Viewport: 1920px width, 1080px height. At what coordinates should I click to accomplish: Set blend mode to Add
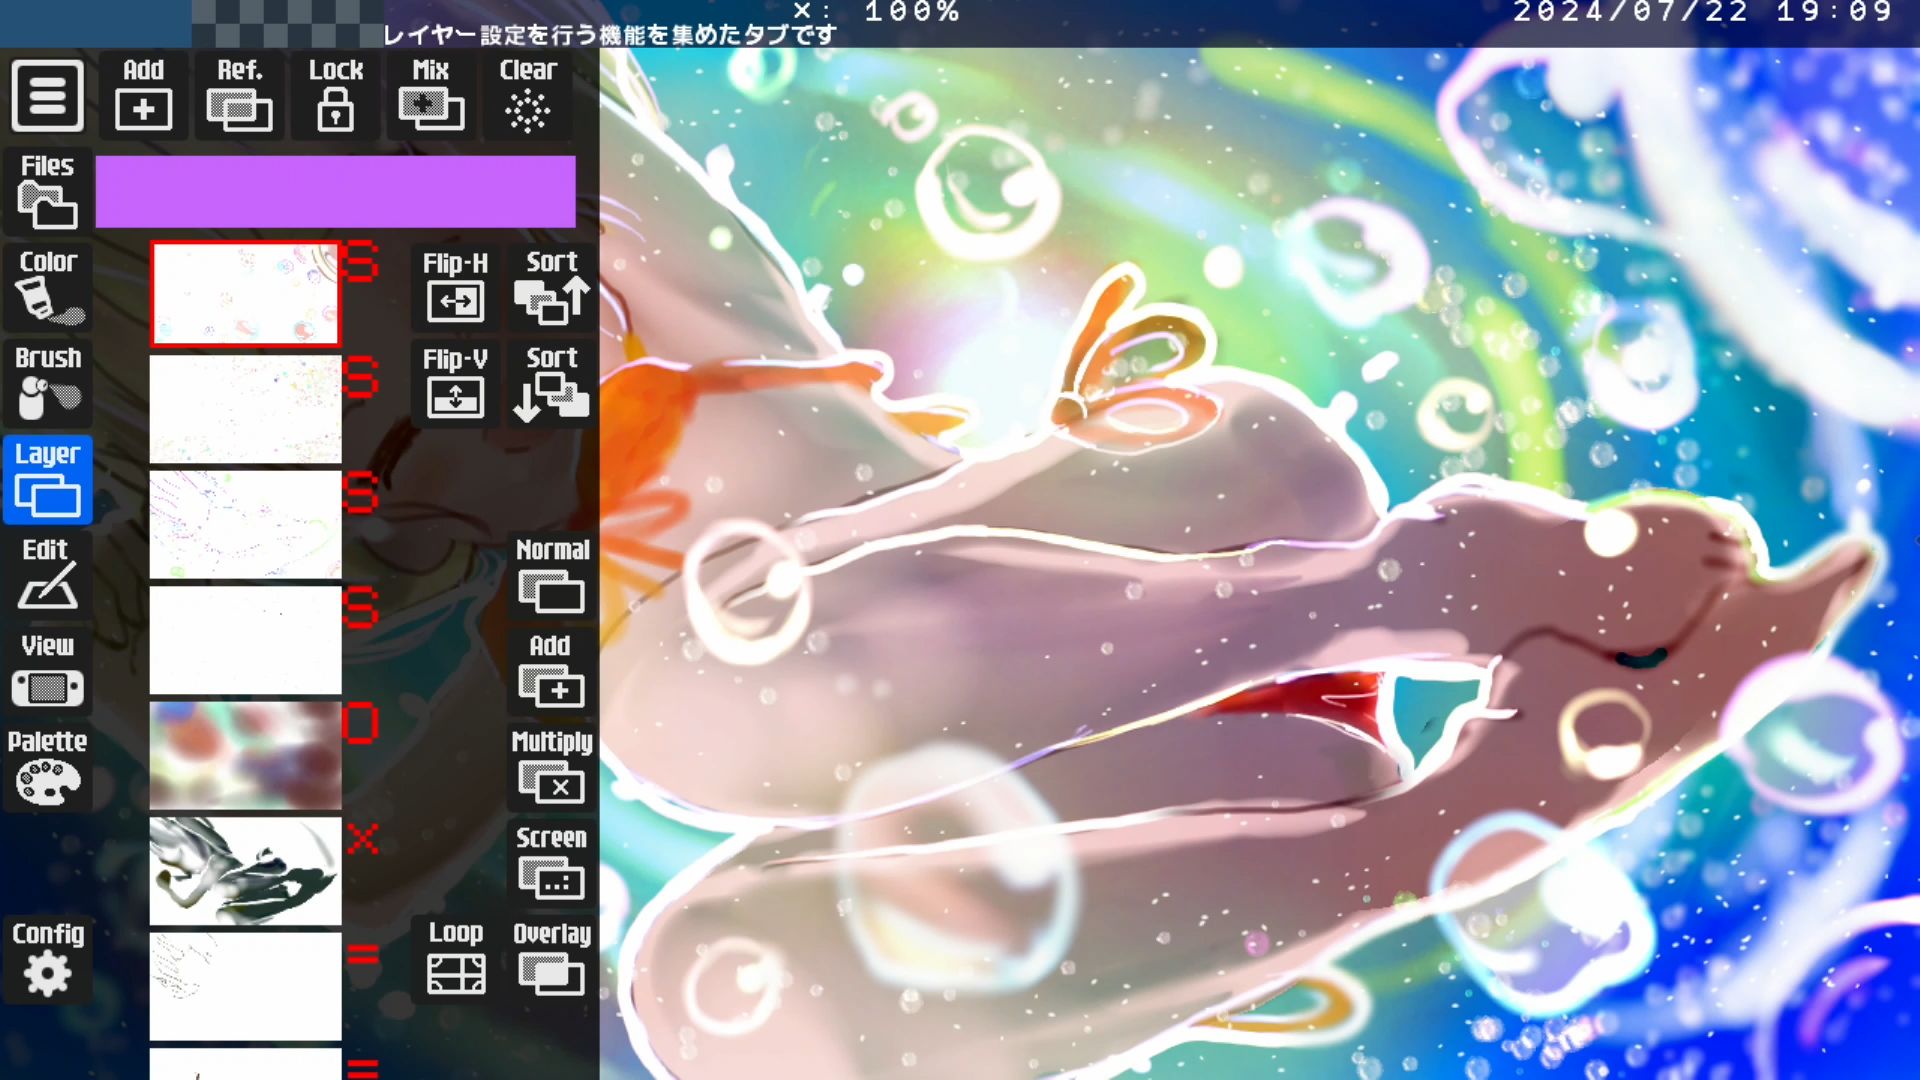(552, 671)
